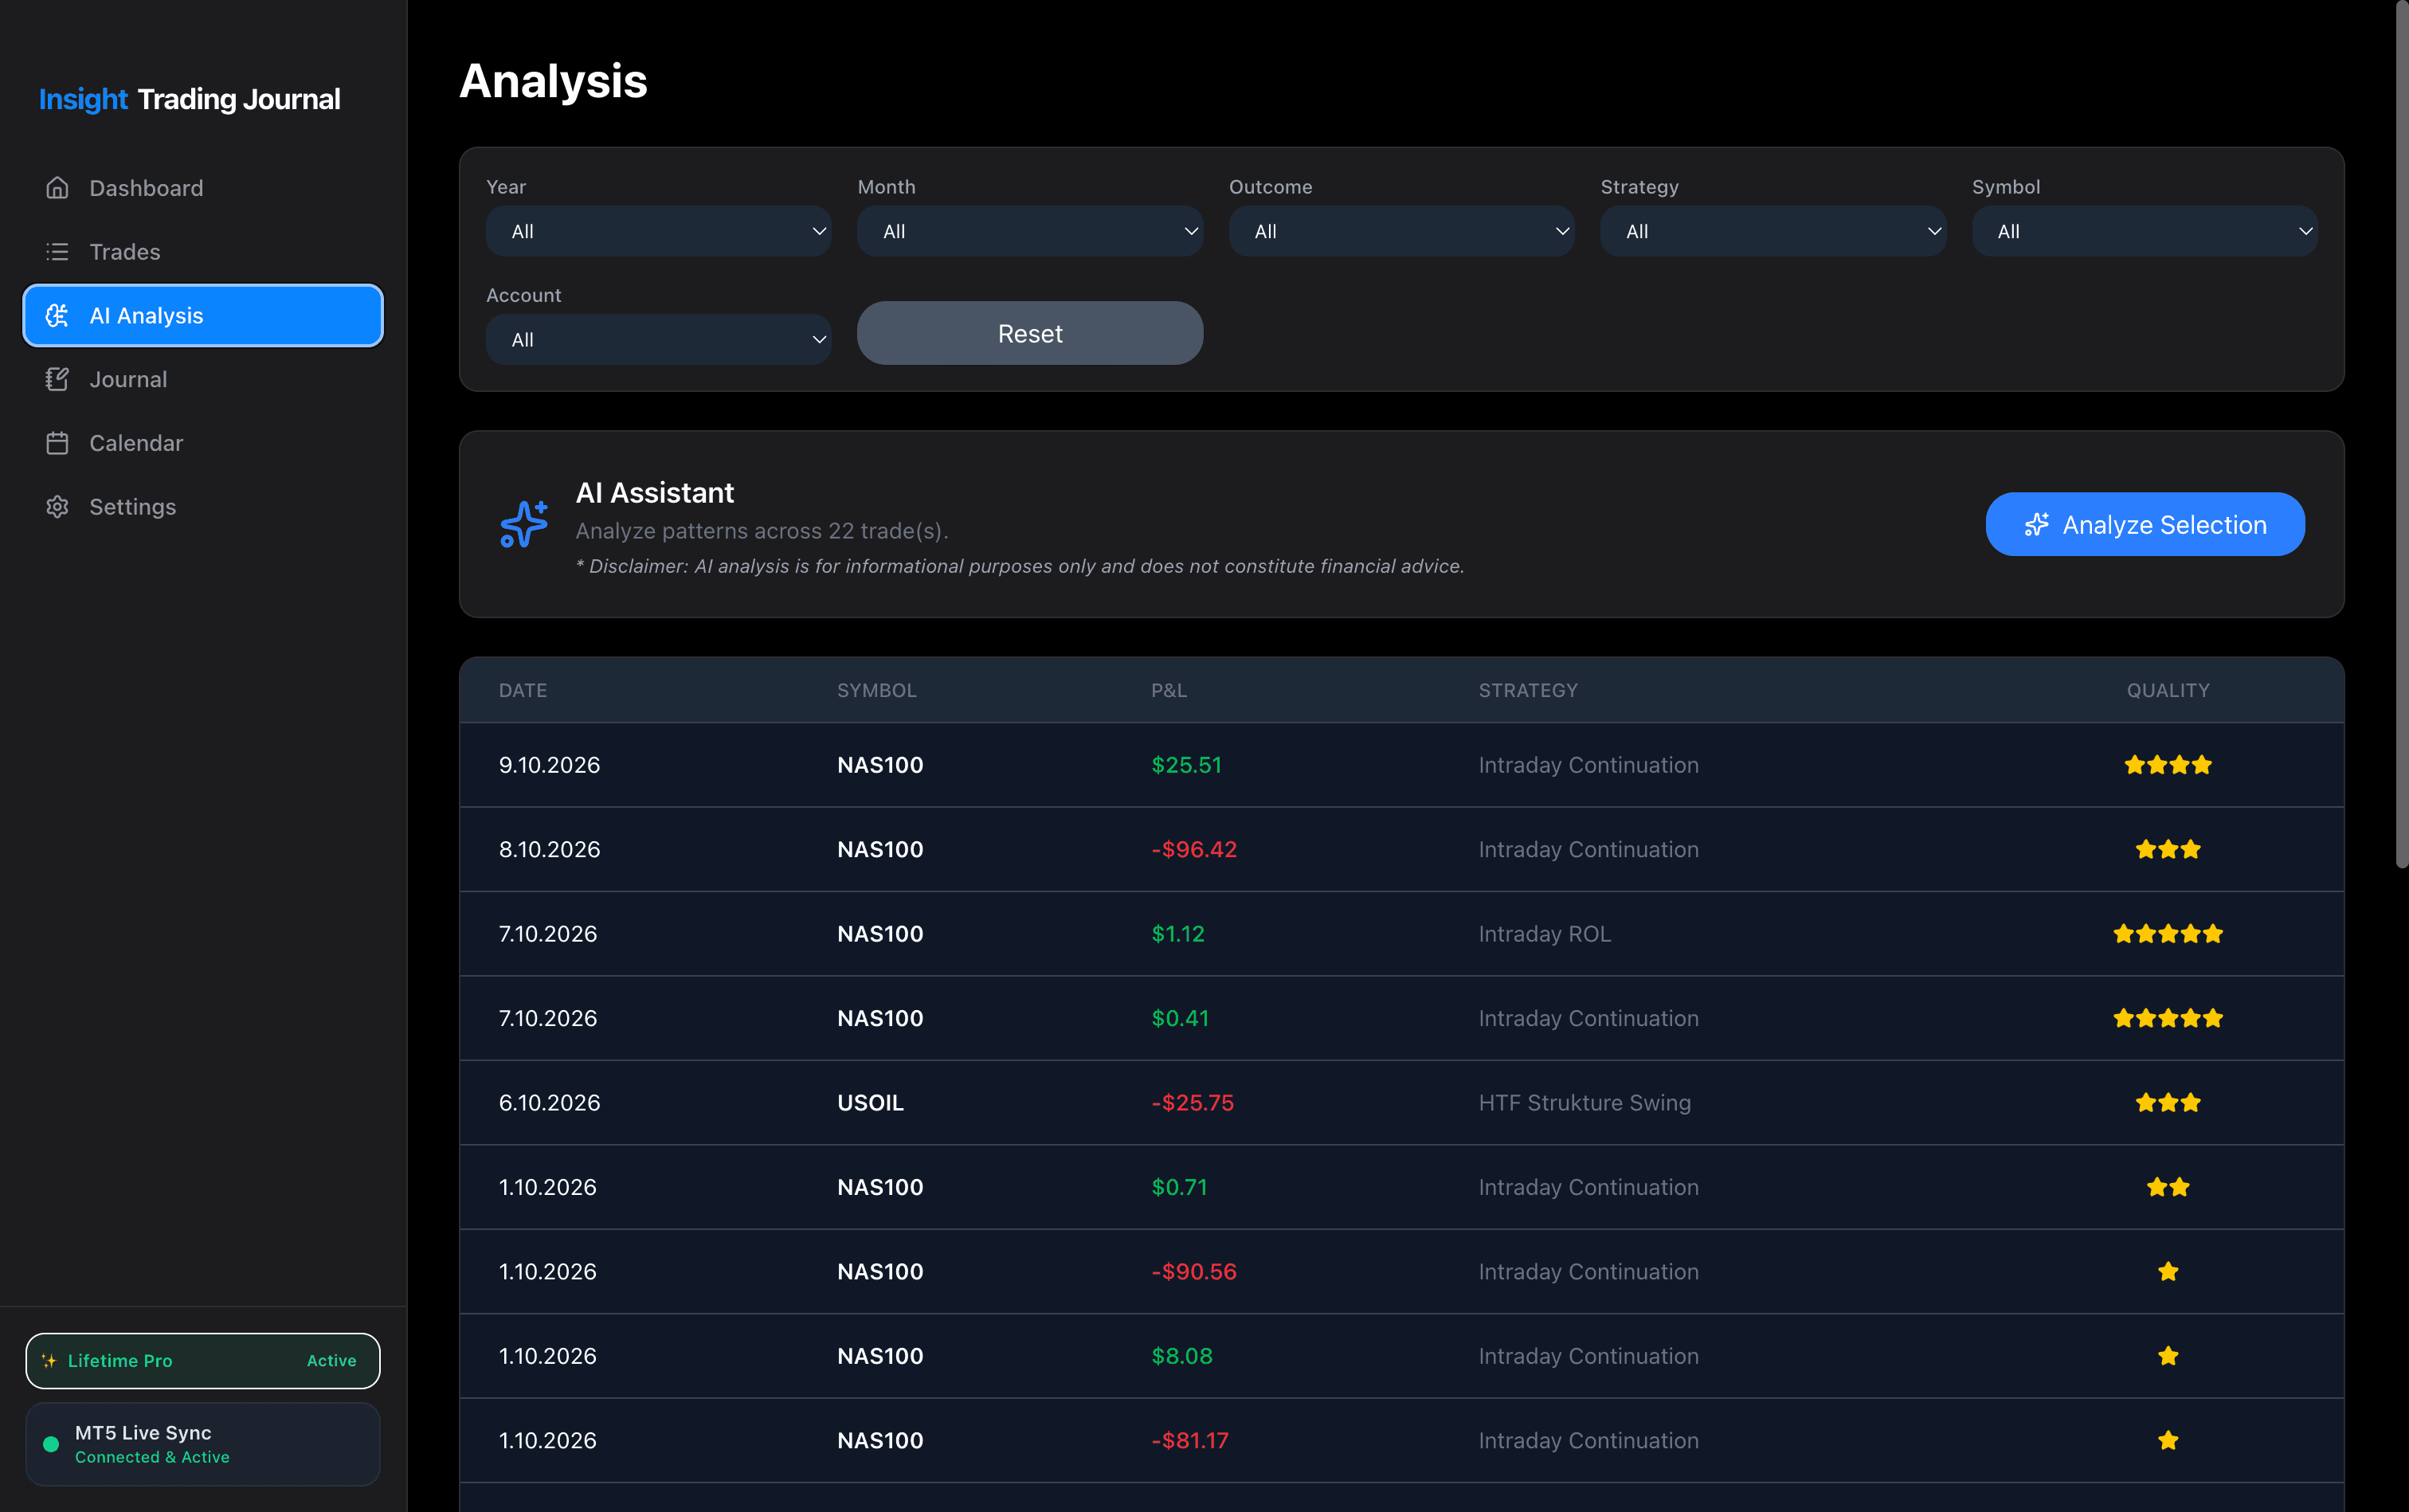Screen dimensions: 2409x1512
Task: Open the Outcome filter dropdown
Action: 1401,231
